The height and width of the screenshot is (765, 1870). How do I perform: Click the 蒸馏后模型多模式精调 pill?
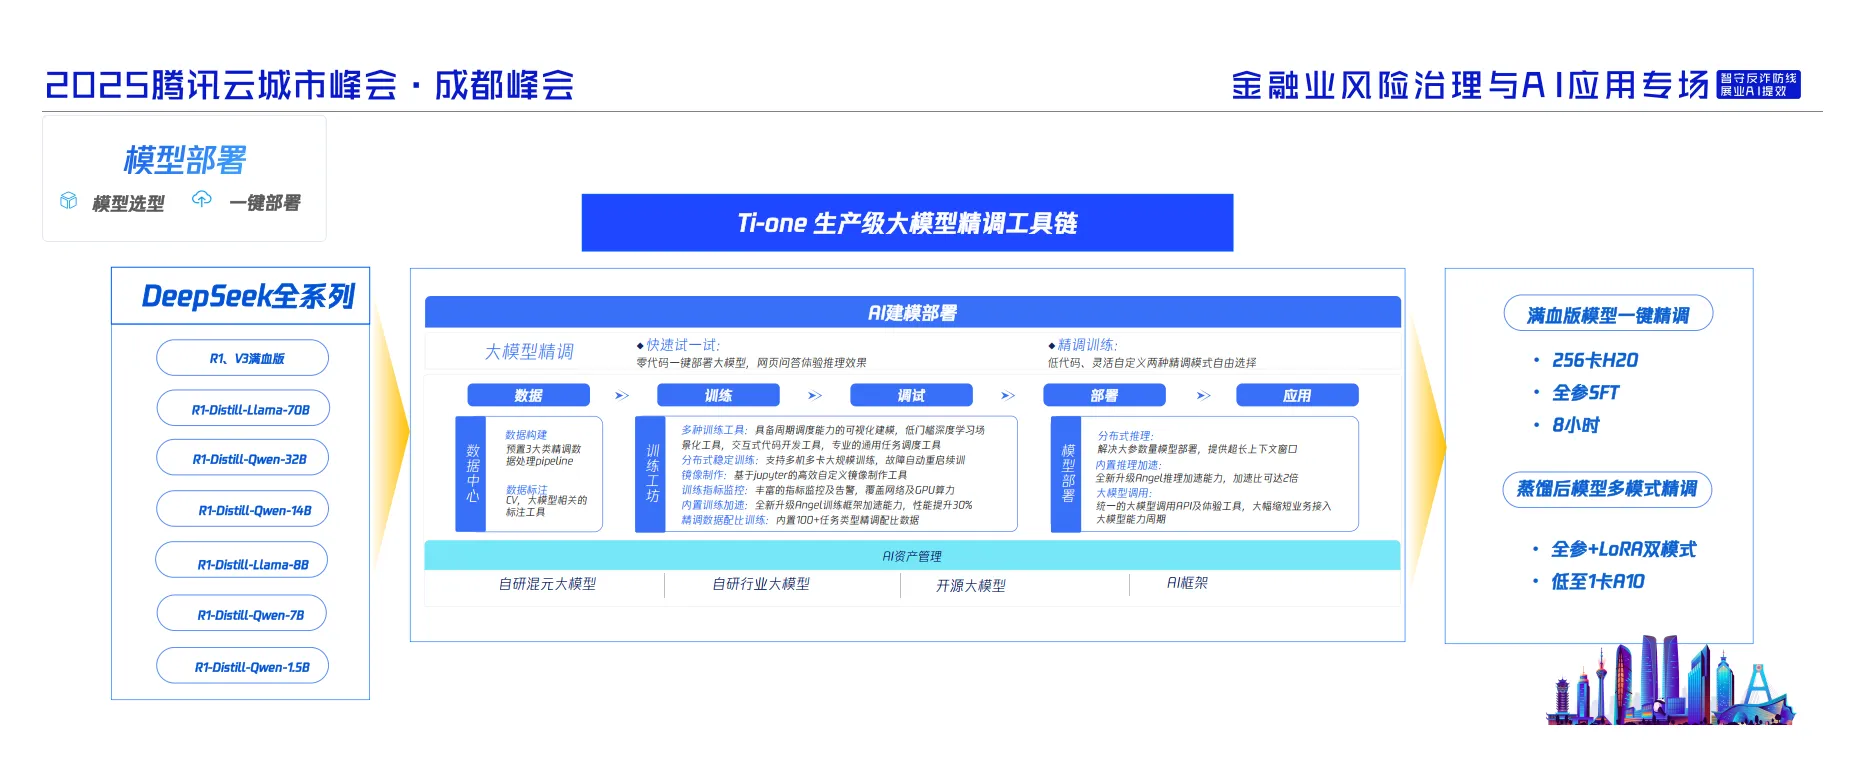click(1607, 489)
